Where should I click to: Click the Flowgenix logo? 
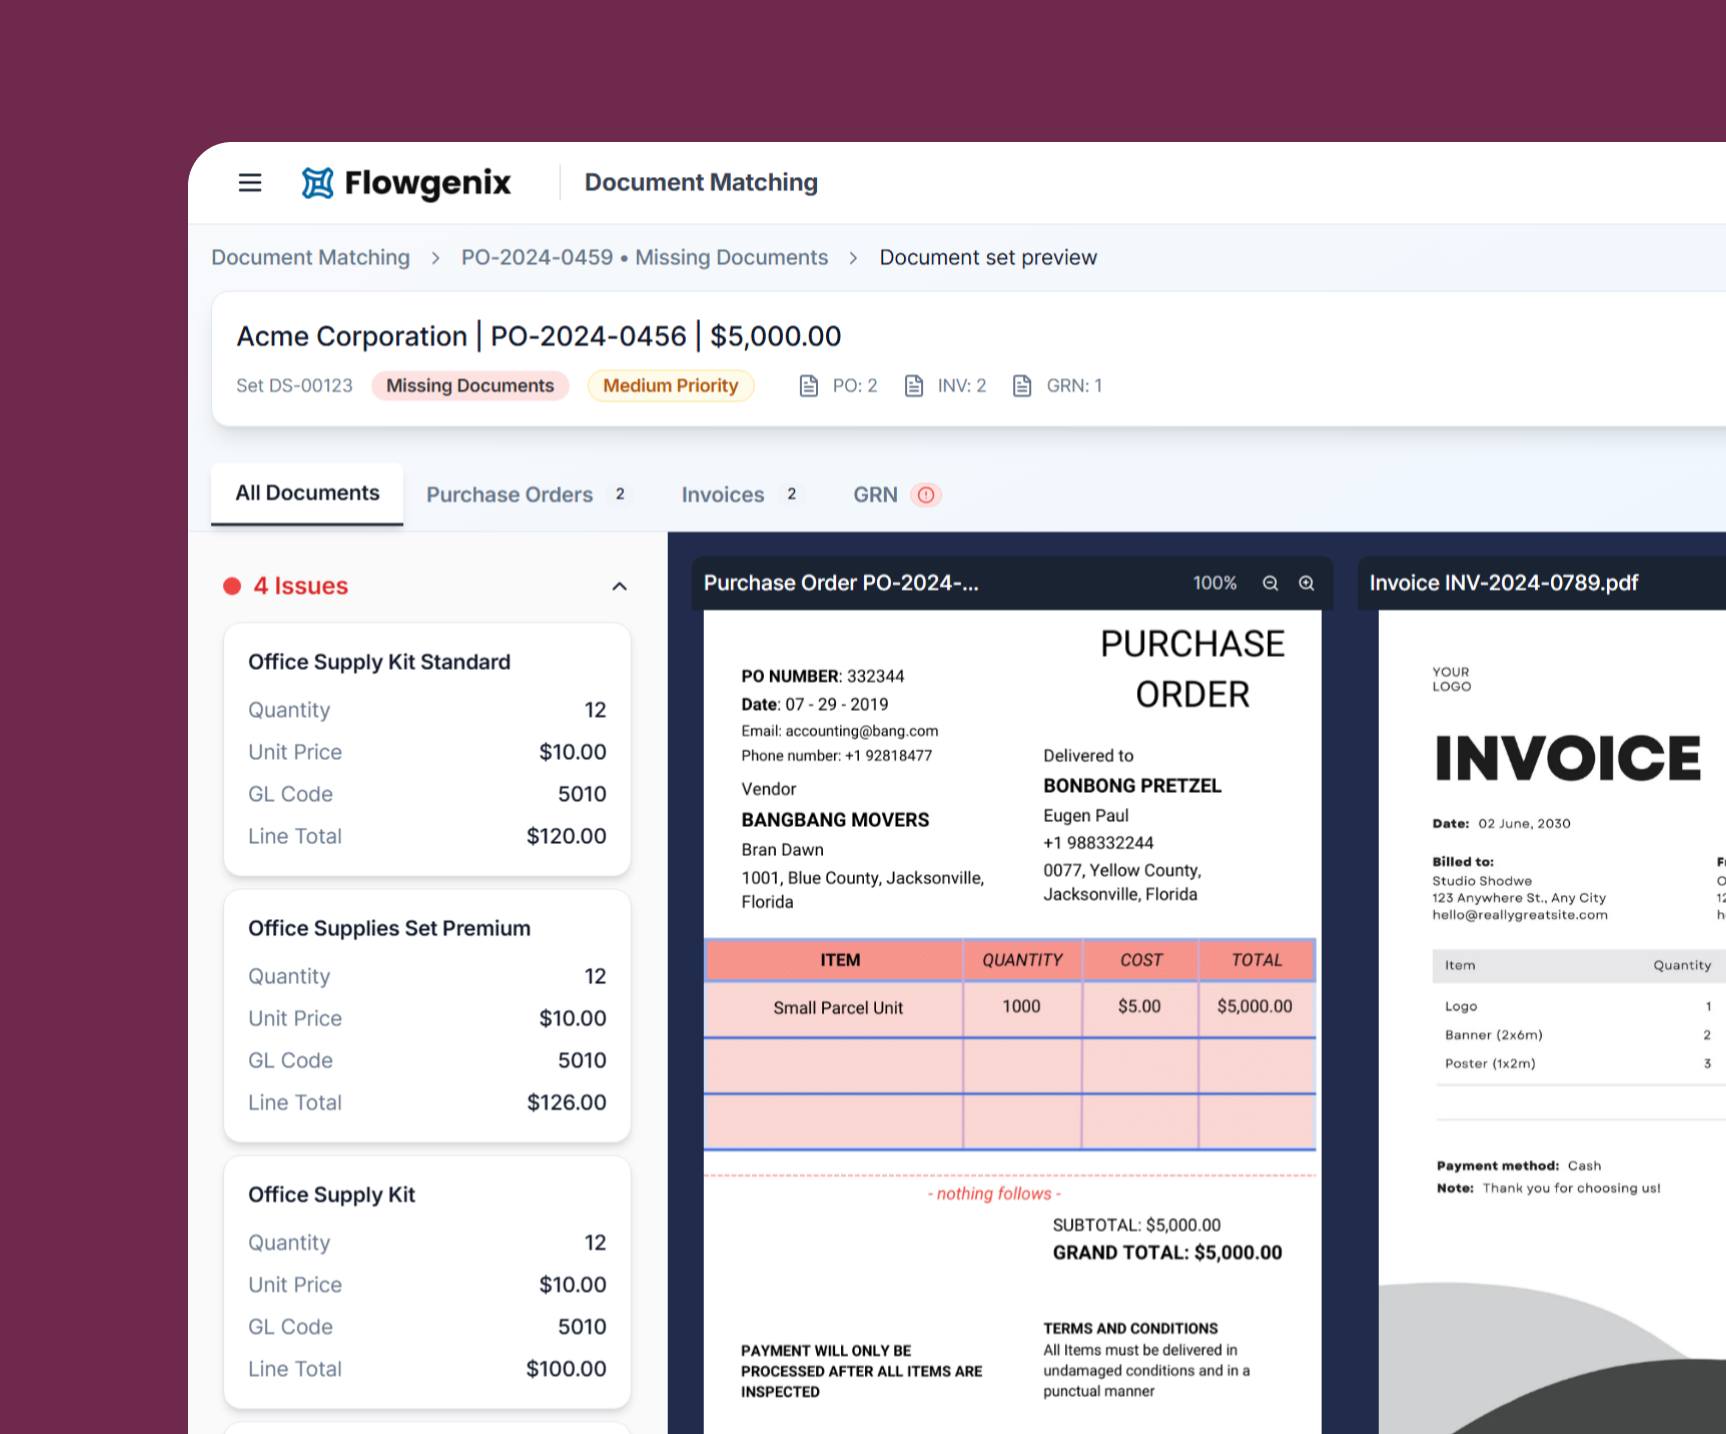[406, 183]
